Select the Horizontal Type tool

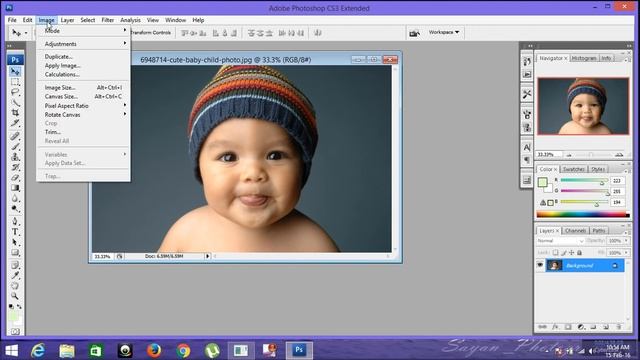[16, 232]
